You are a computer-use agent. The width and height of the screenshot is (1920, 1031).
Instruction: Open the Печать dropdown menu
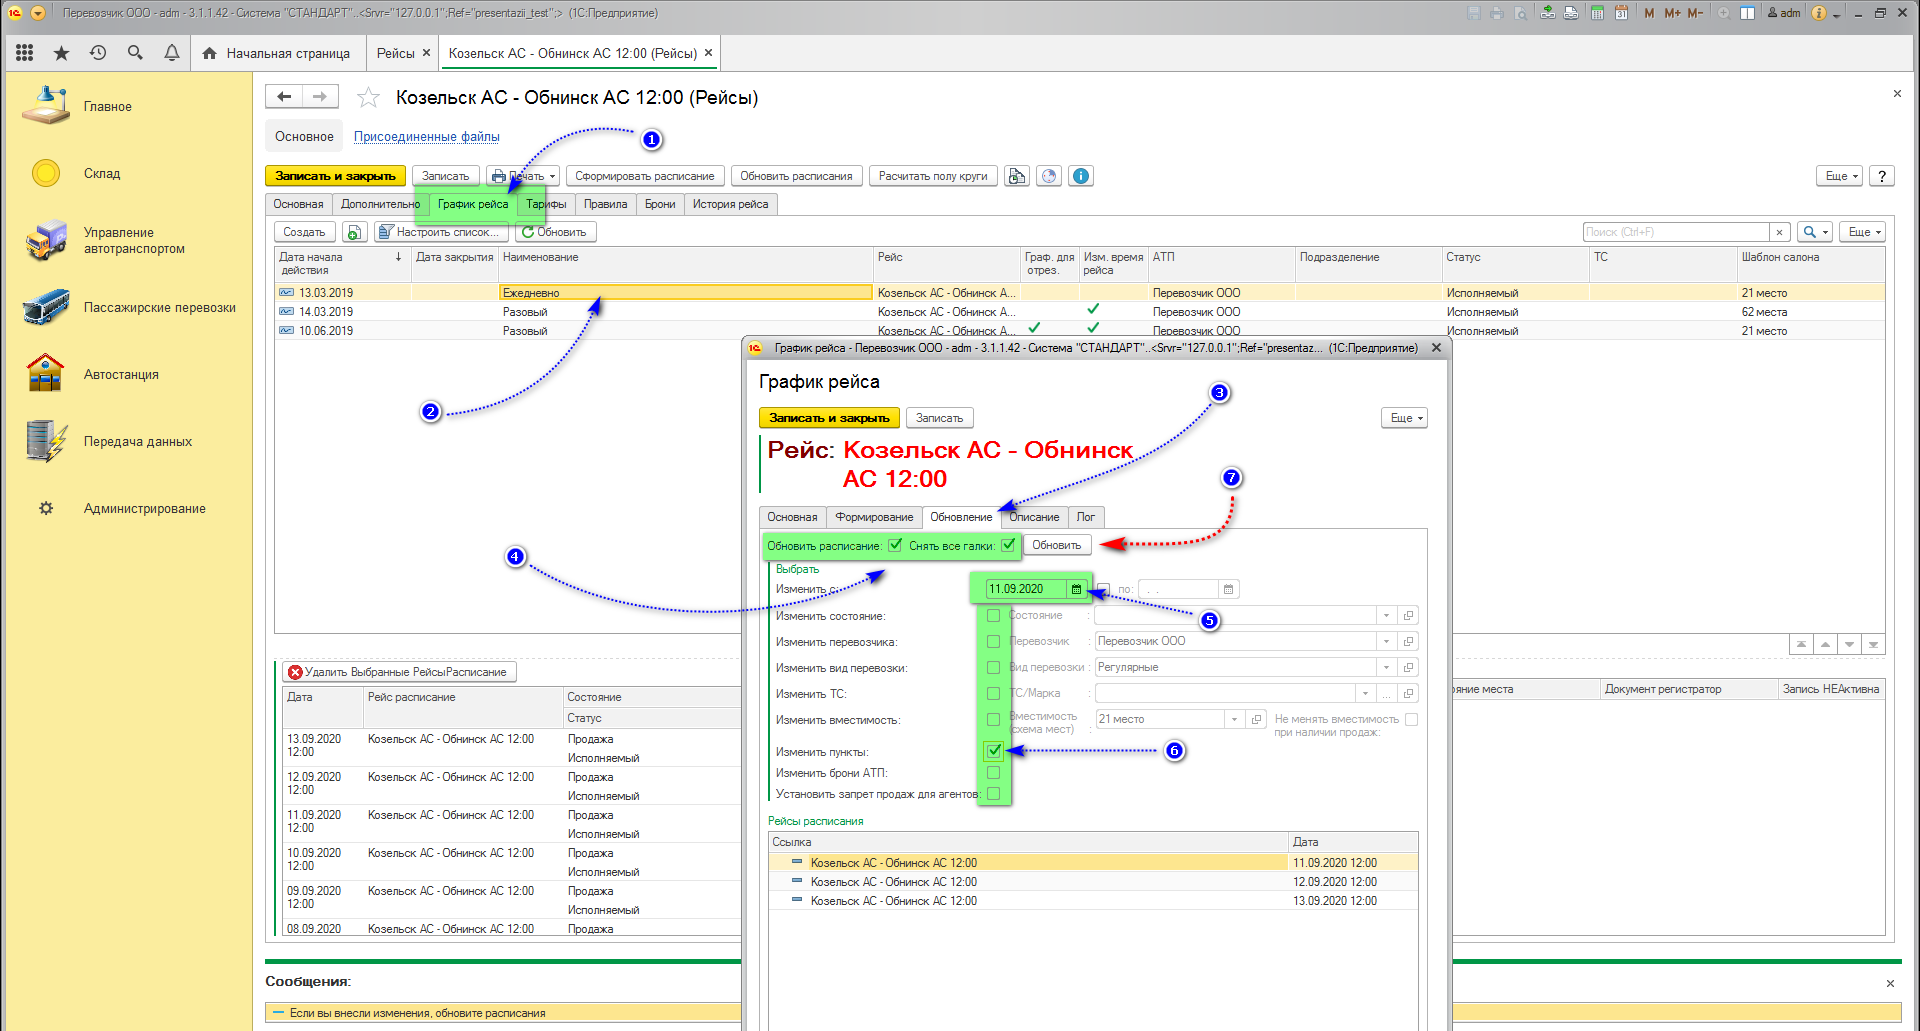click(524, 176)
